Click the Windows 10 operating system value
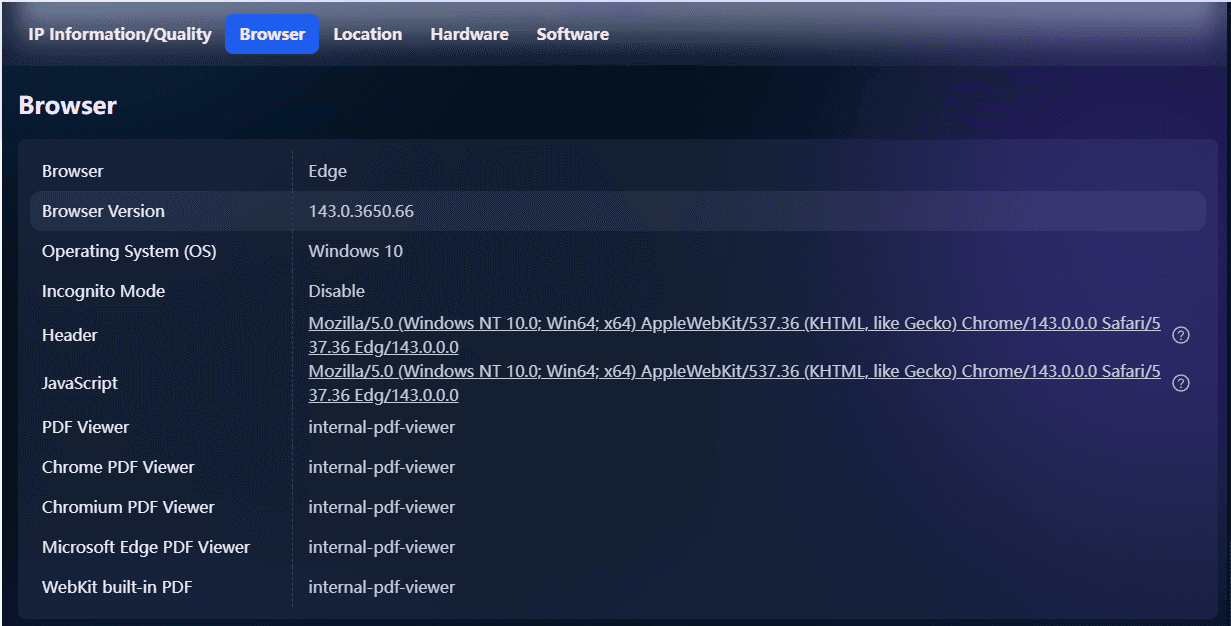The width and height of the screenshot is (1231, 626). pos(355,251)
